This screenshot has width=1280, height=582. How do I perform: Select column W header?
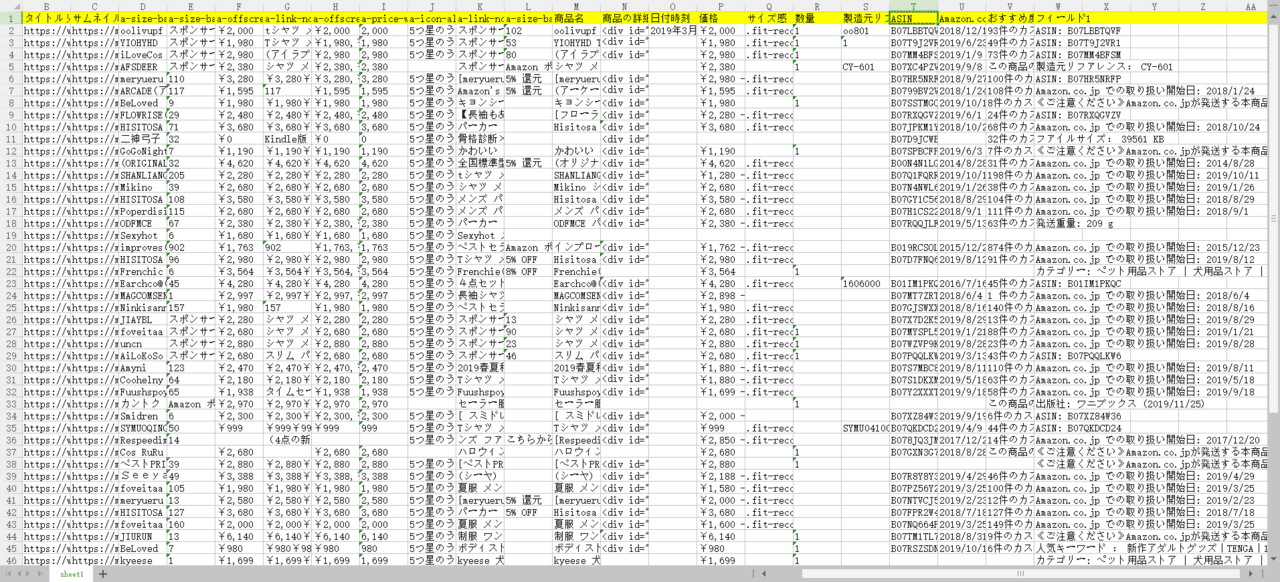tap(1059, 6)
